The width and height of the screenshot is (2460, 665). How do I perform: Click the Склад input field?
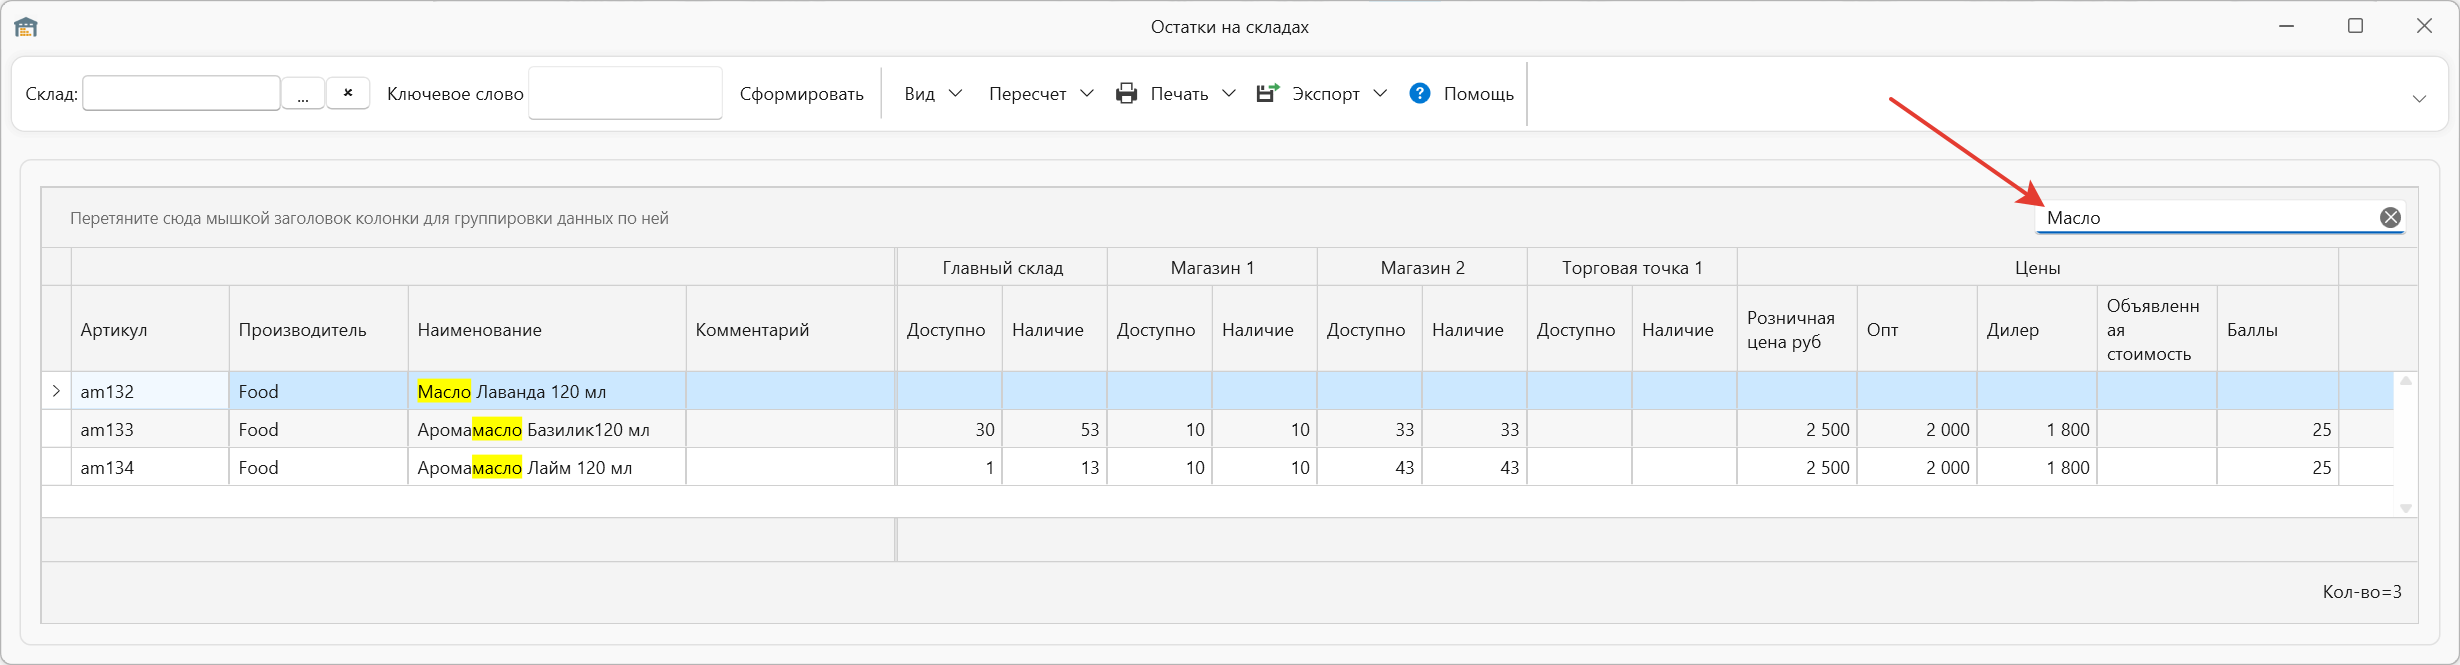[x=181, y=93]
